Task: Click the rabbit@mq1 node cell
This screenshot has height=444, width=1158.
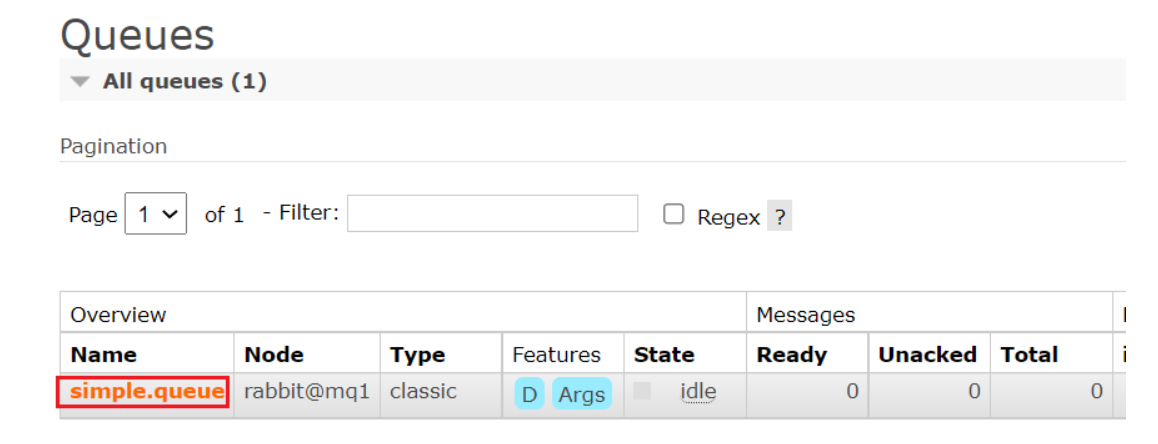Action: [307, 392]
